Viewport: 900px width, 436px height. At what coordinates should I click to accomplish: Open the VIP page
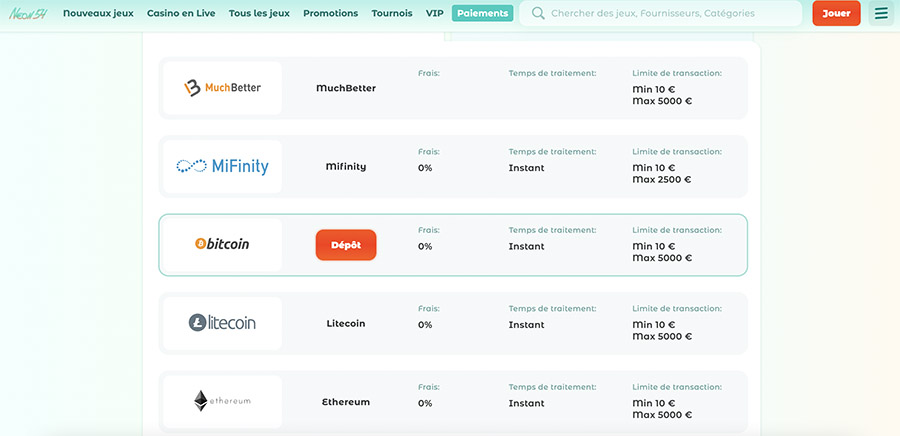tap(435, 13)
